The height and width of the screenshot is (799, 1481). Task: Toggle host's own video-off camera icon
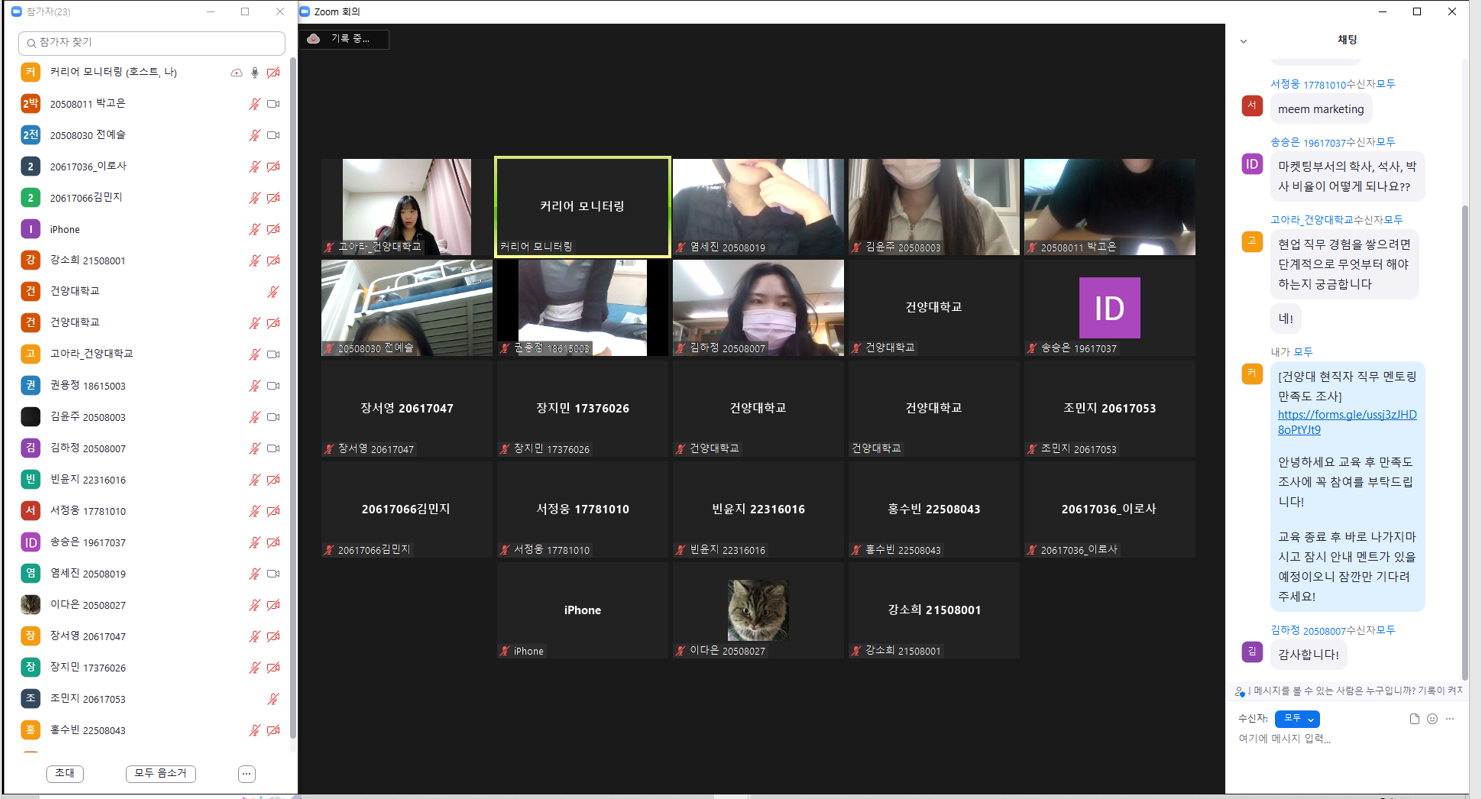tap(273, 73)
